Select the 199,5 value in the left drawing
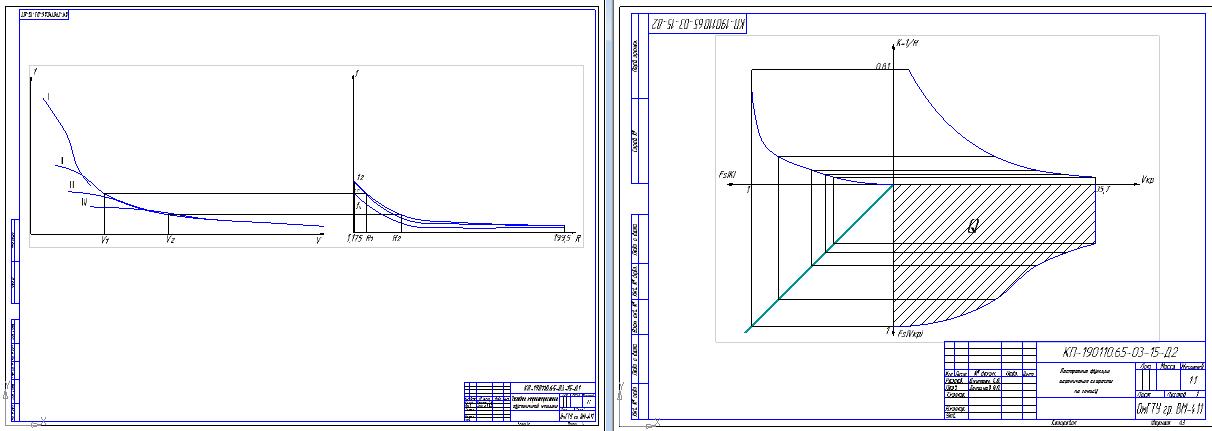Screen dimensions: 1212x431 tap(561, 239)
